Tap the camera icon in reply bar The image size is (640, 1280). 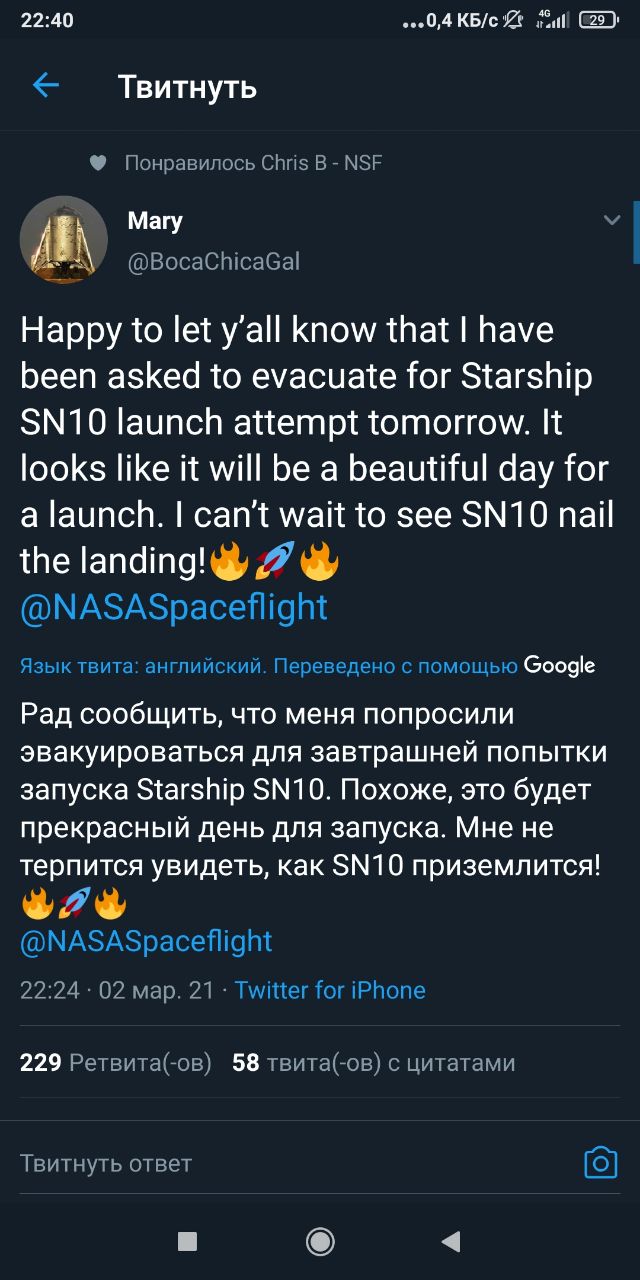tap(600, 1162)
